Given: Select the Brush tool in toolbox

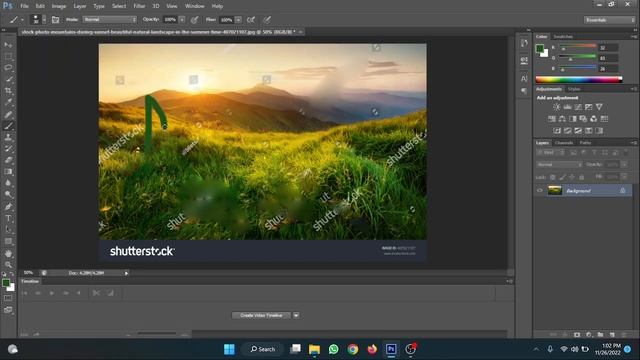Looking at the screenshot, I should coord(8,126).
